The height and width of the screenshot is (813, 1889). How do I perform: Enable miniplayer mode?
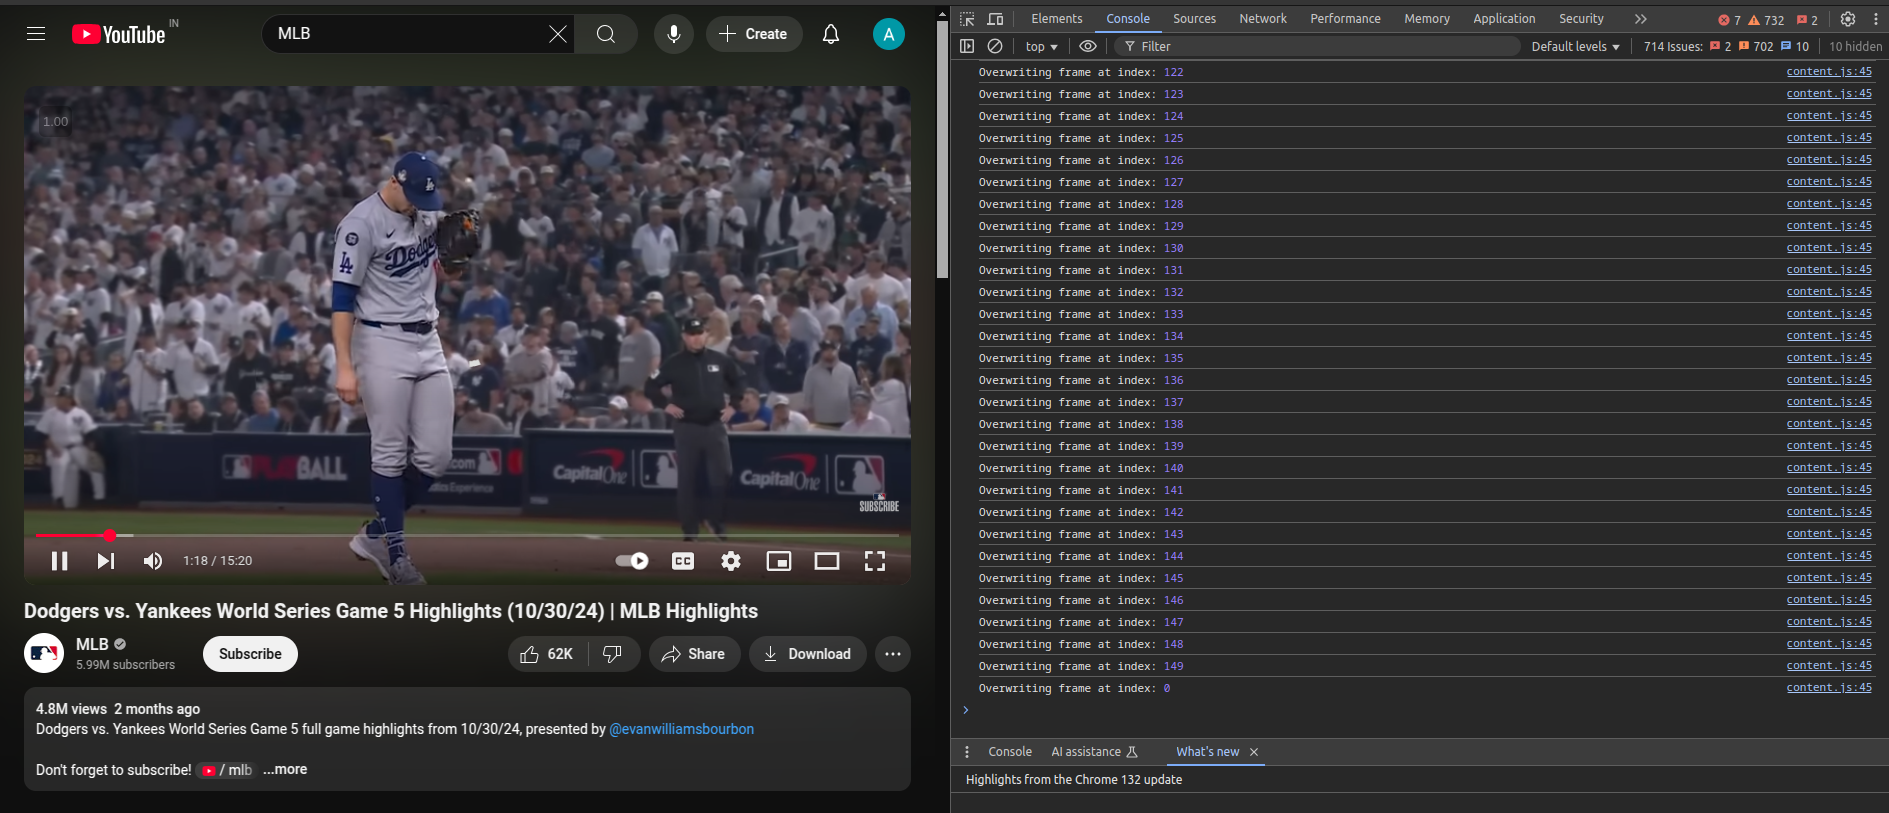(x=779, y=561)
